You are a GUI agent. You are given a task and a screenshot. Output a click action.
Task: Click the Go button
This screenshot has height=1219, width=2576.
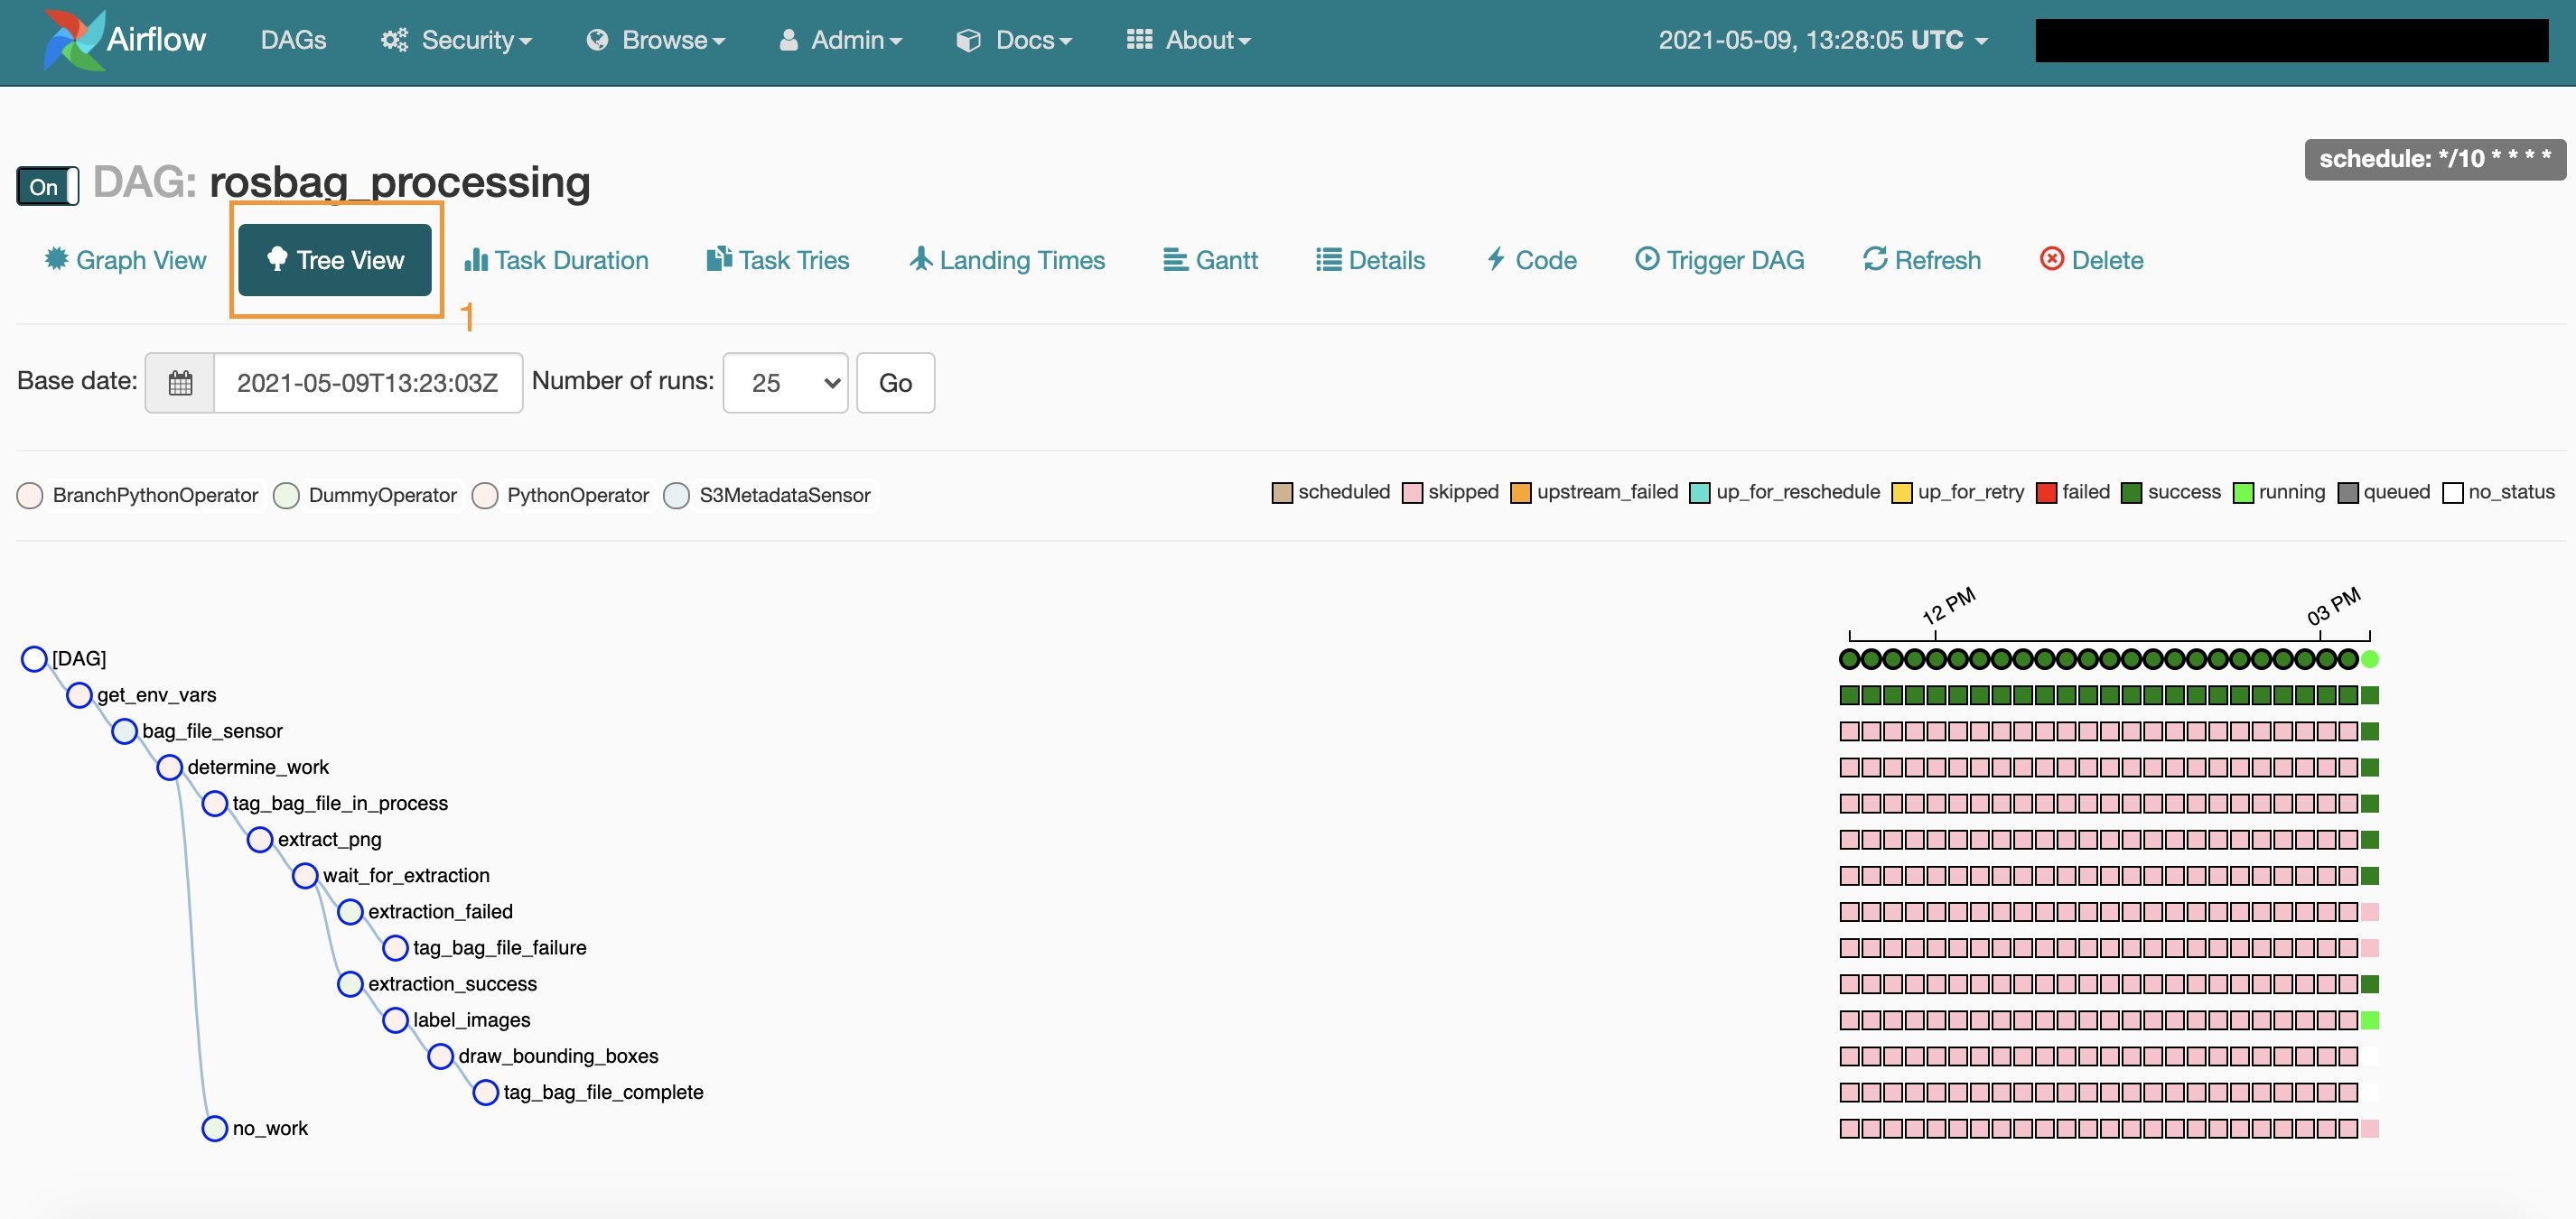pos(895,383)
